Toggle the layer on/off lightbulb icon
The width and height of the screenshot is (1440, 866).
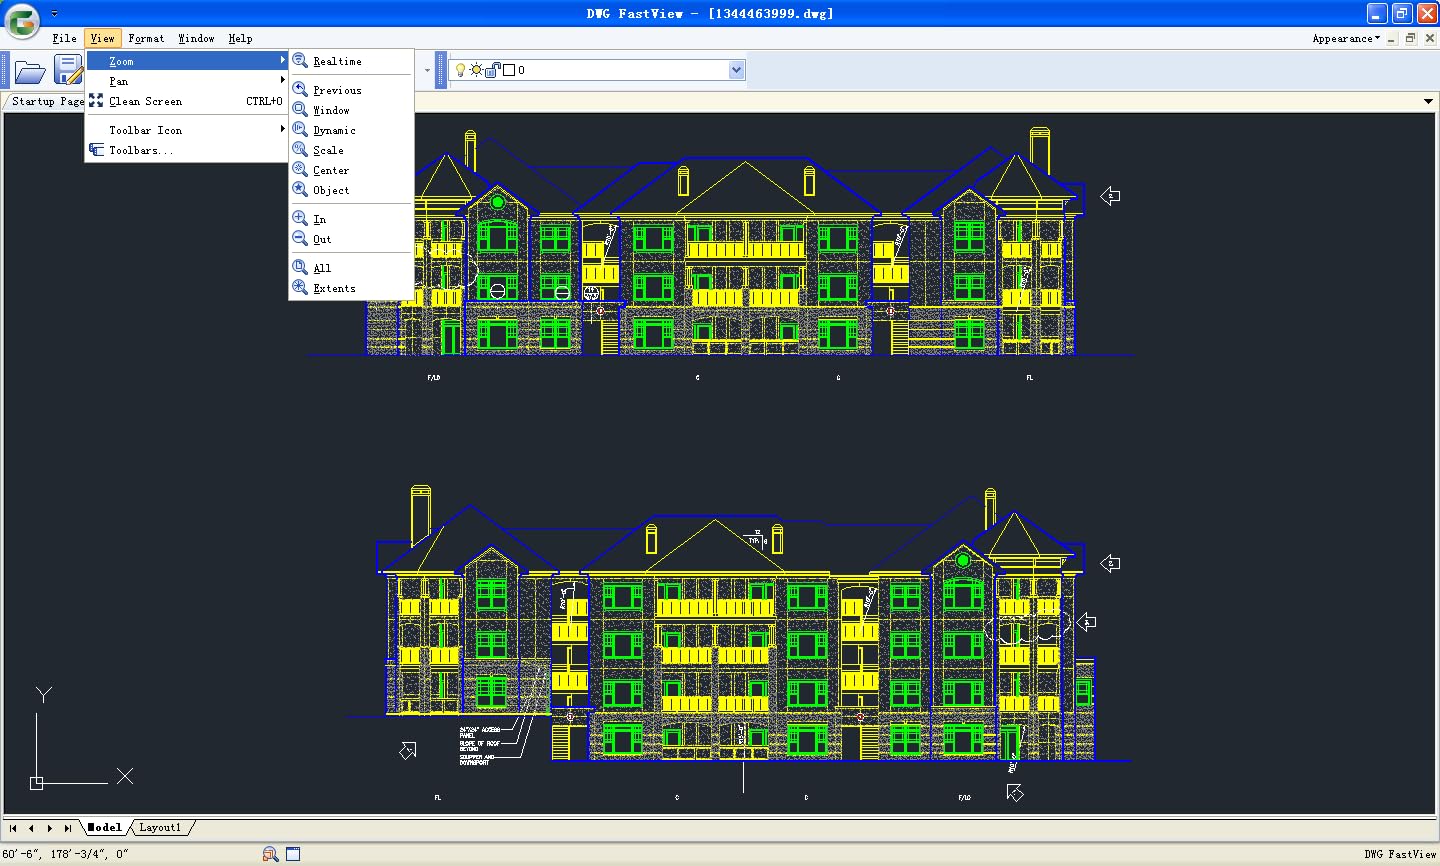(461, 70)
